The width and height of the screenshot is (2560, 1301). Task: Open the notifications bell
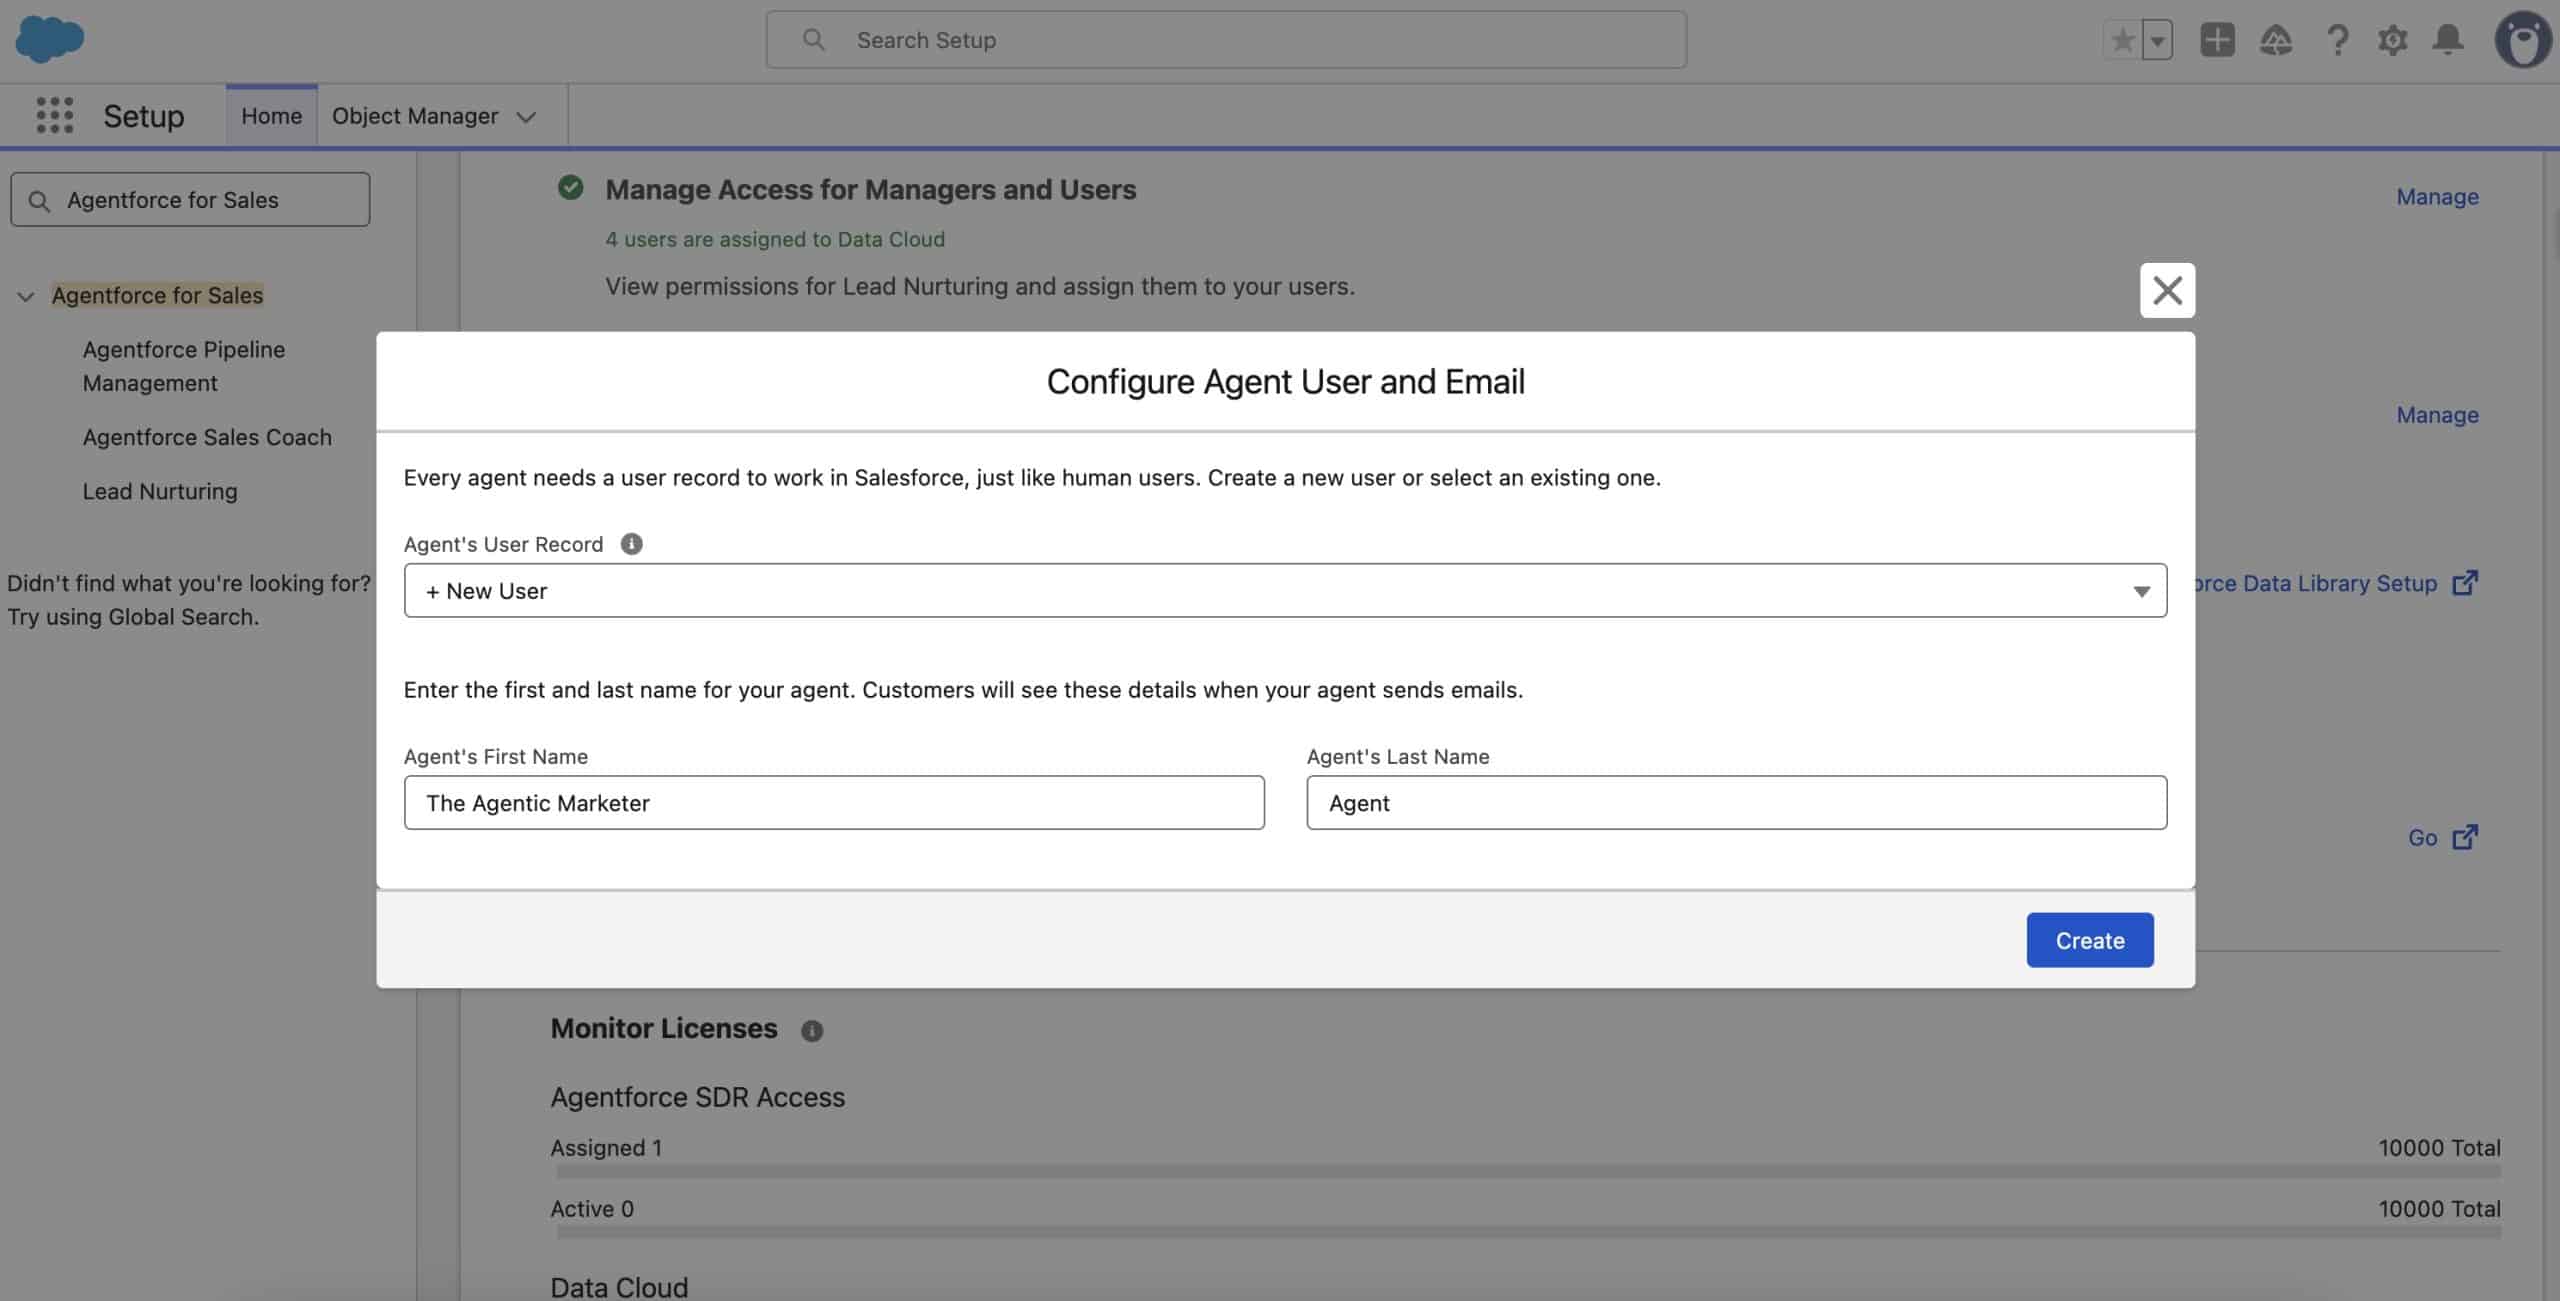[2448, 40]
